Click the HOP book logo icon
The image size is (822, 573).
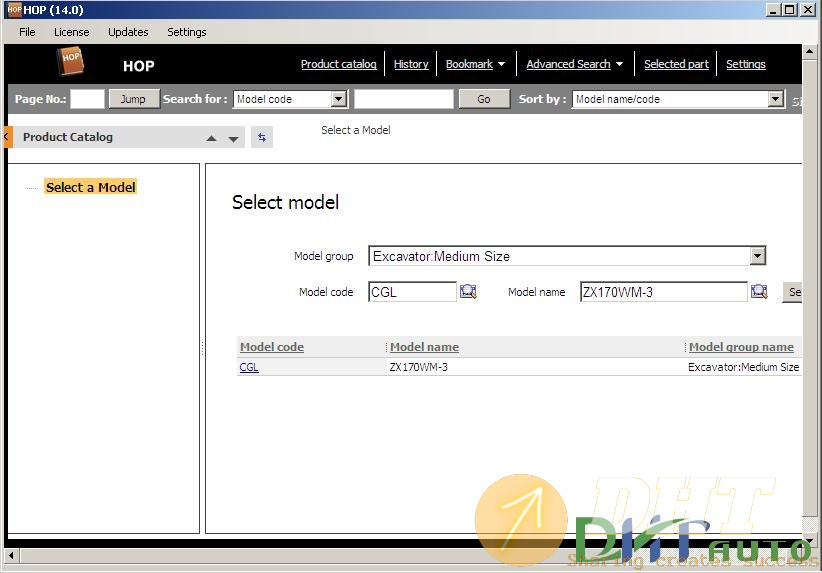[70, 61]
